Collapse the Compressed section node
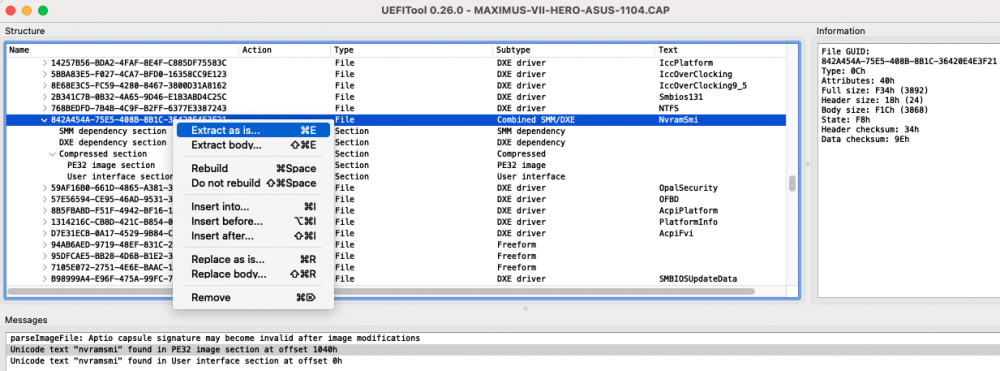This screenshot has width=1000, height=371. [52, 154]
